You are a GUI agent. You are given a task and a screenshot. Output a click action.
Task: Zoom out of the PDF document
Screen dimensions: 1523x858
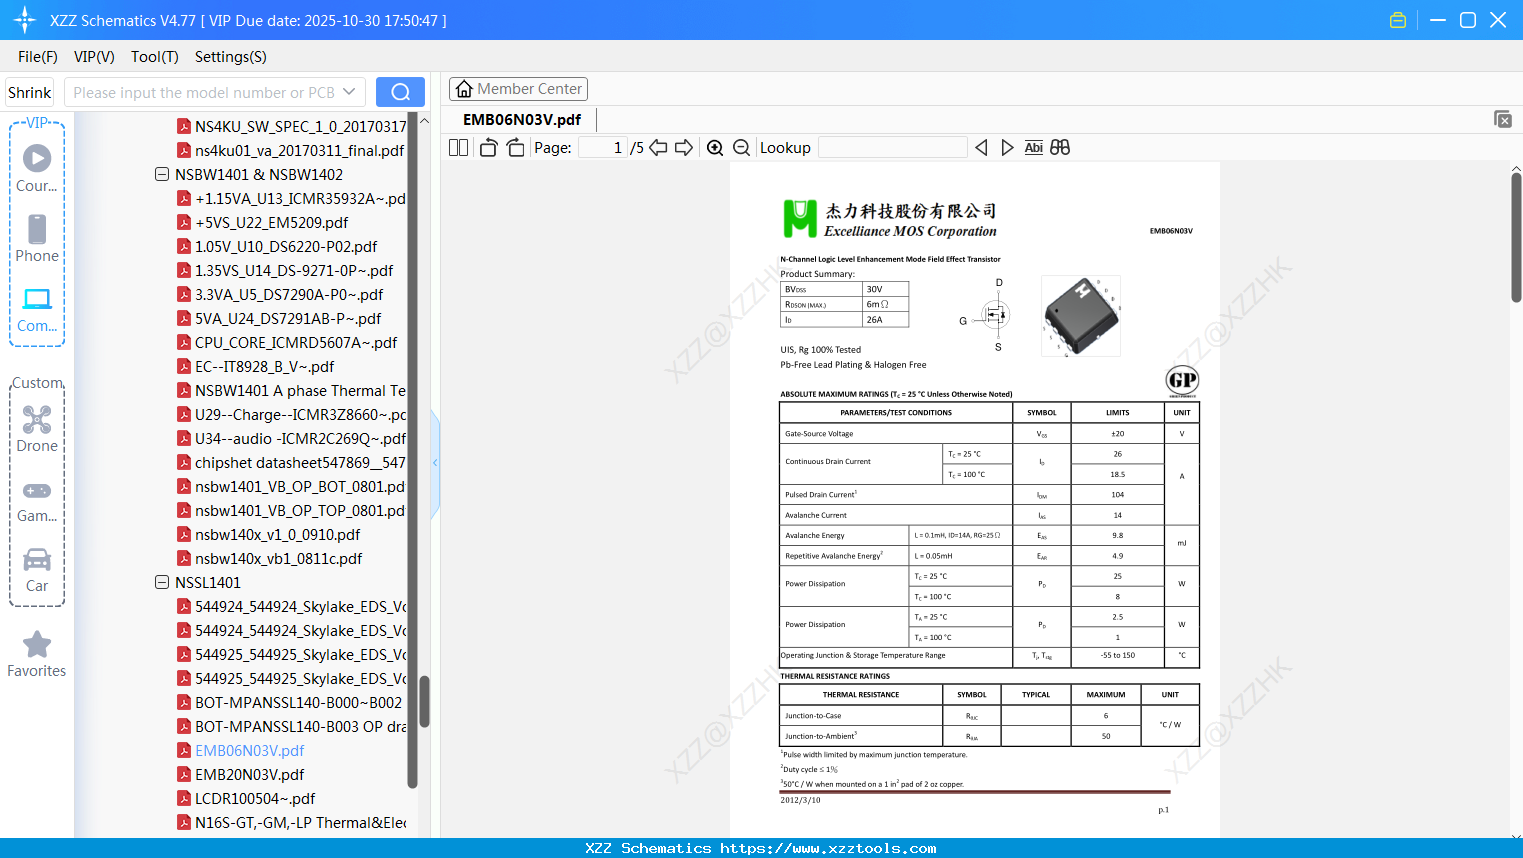click(x=742, y=148)
